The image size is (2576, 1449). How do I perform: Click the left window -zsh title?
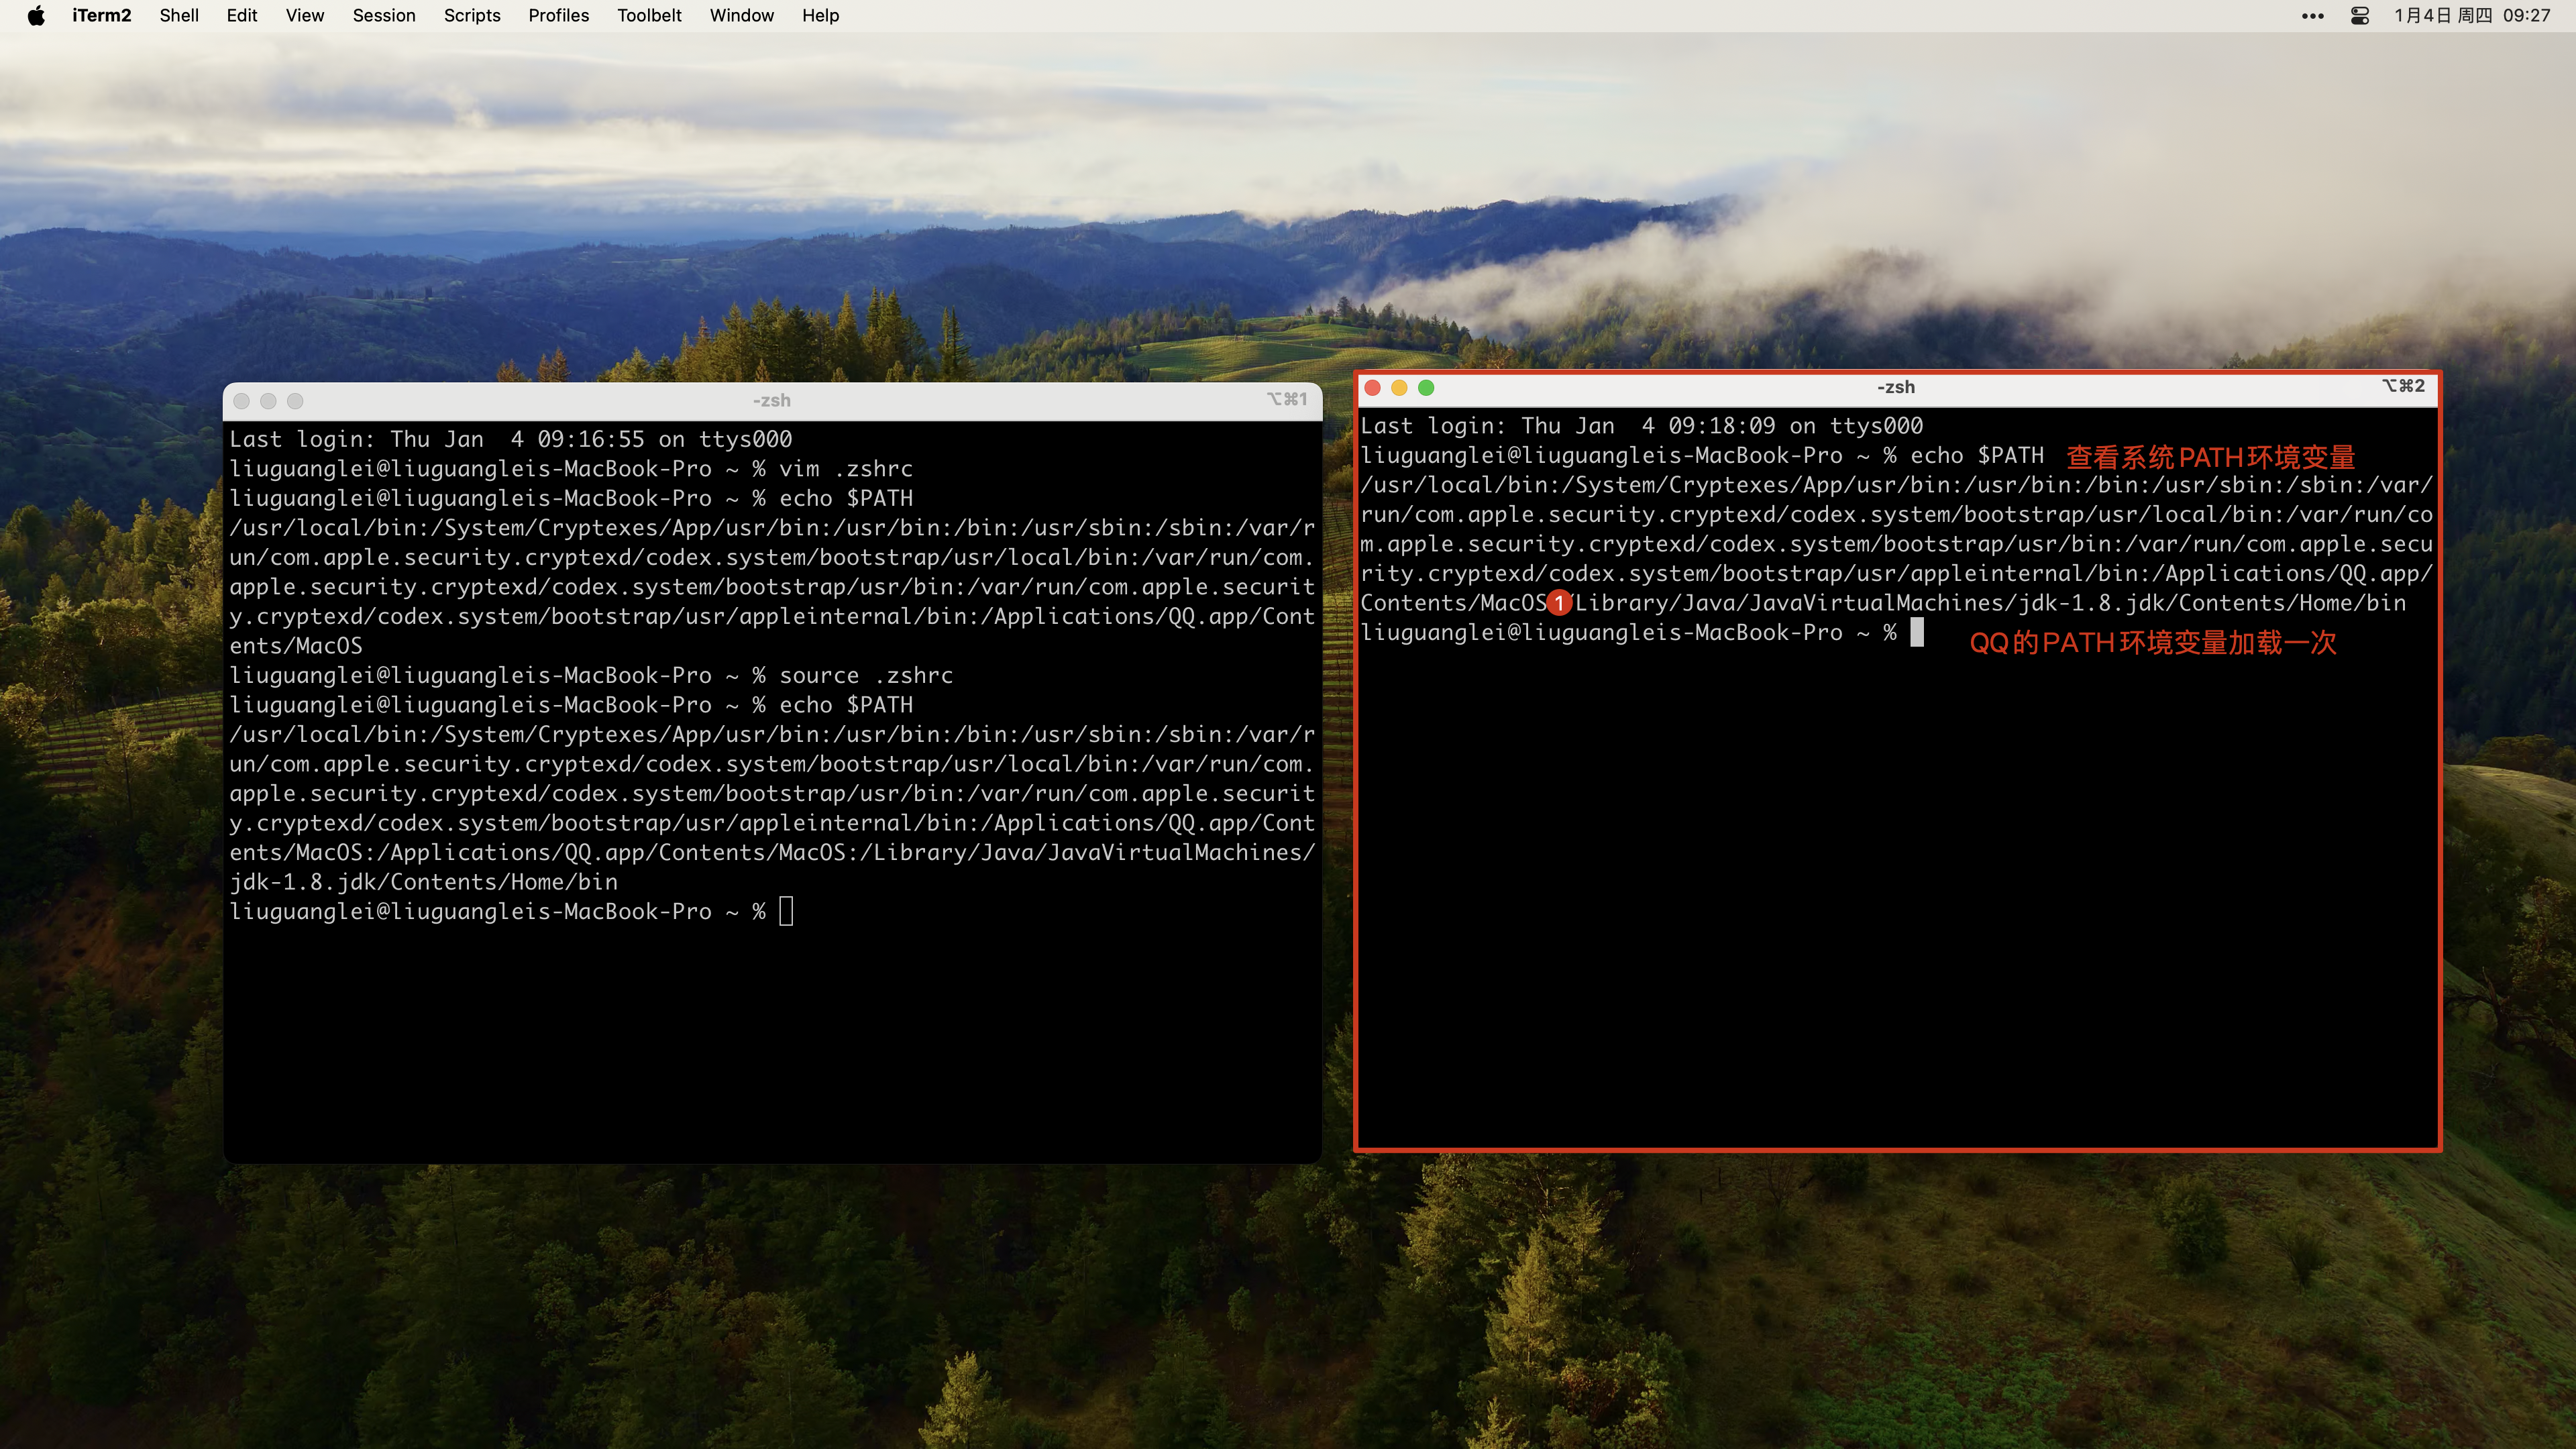(771, 400)
